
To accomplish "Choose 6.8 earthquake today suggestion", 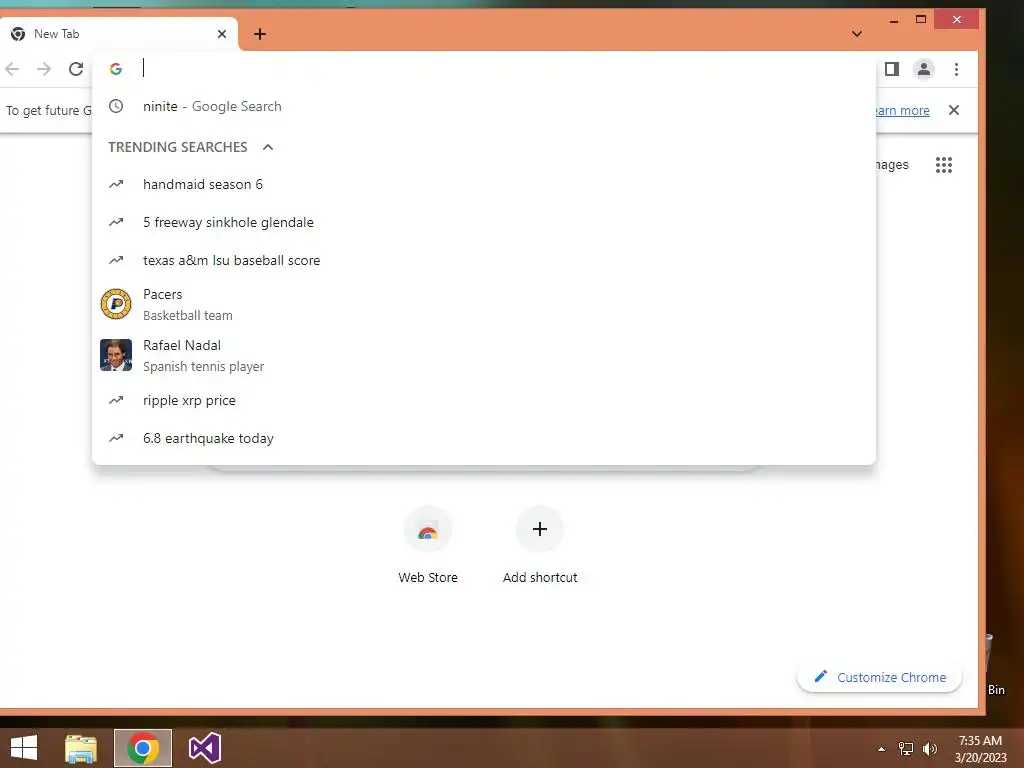I will click(x=484, y=438).
